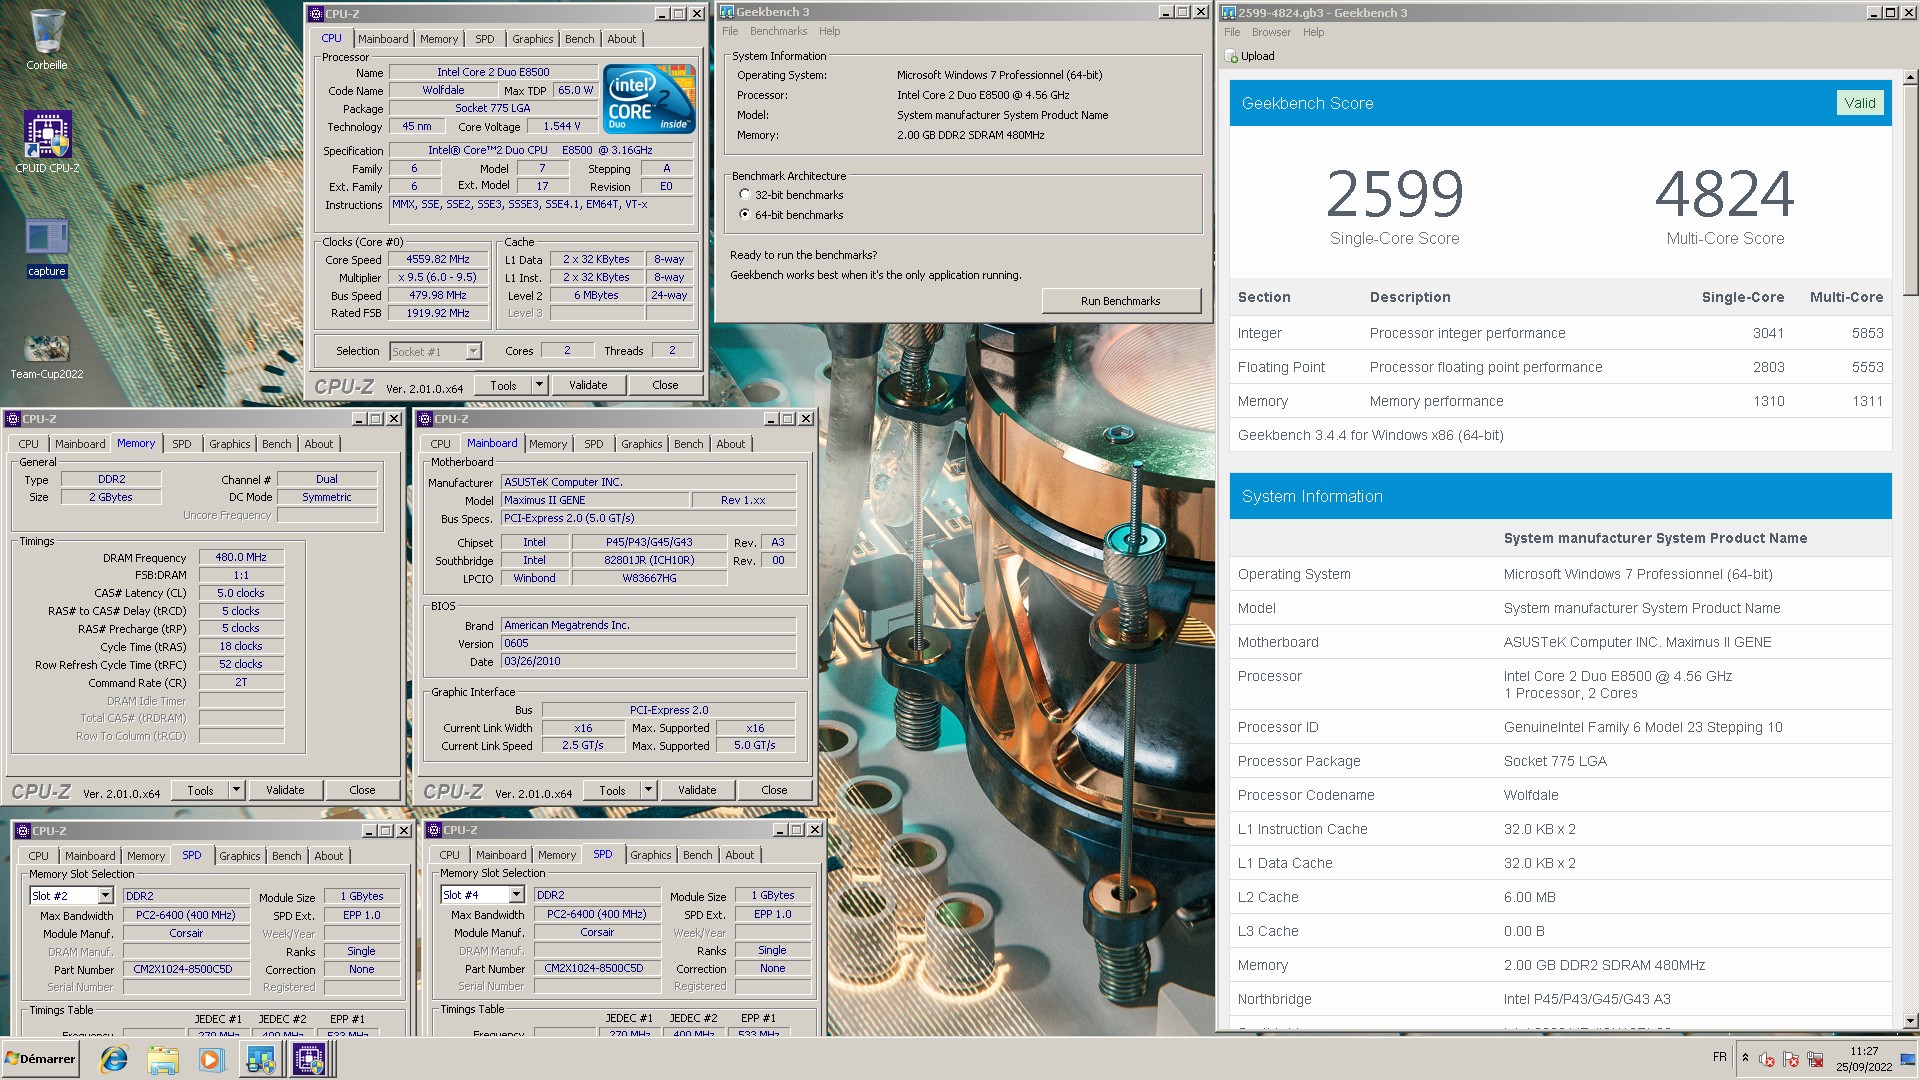The image size is (1920, 1080).
Task: Click the Valid badge in Geekbench Score
Action: [1859, 103]
